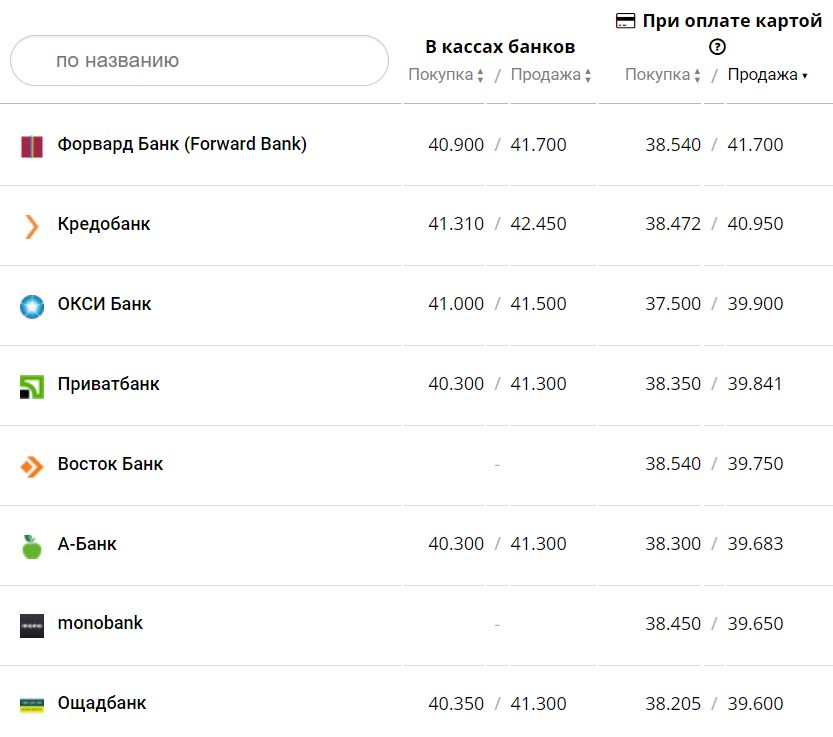Screen dimensions: 833x737
Task: Sort by card Продажа column descending
Action: click(767, 75)
